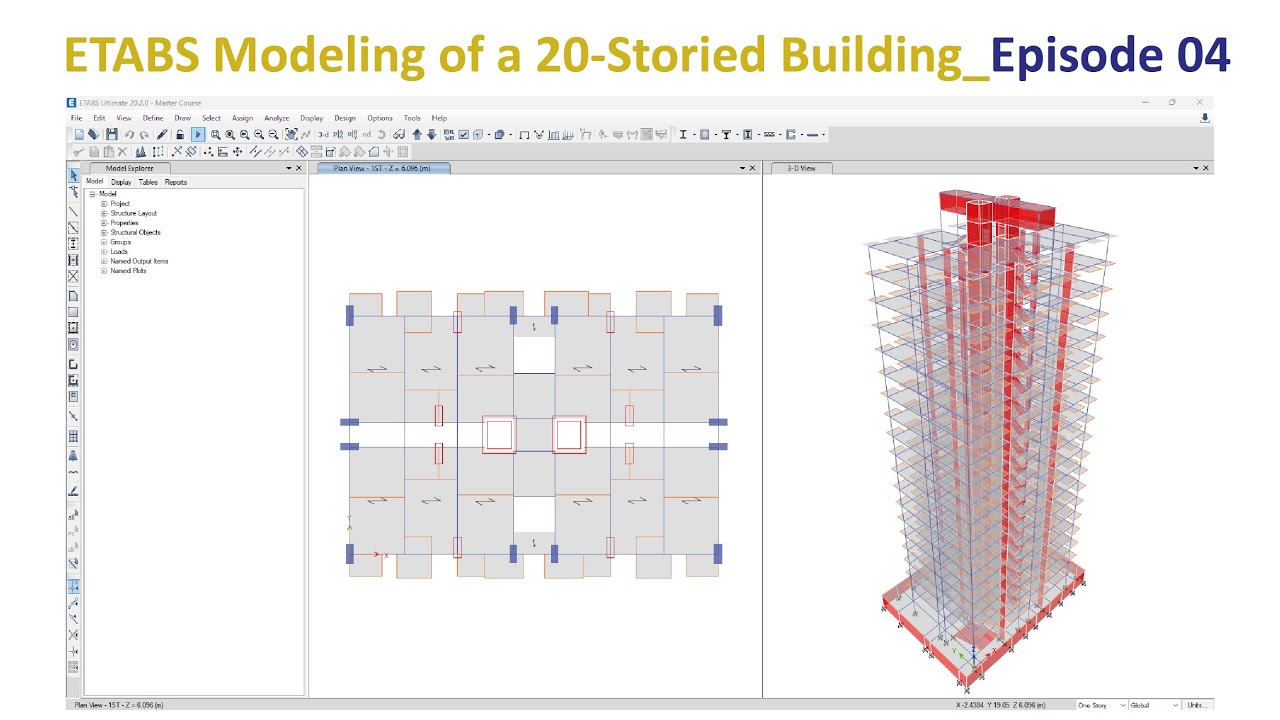Click the Redo arrow in toolbar
The image size is (1280, 720).
point(145,134)
